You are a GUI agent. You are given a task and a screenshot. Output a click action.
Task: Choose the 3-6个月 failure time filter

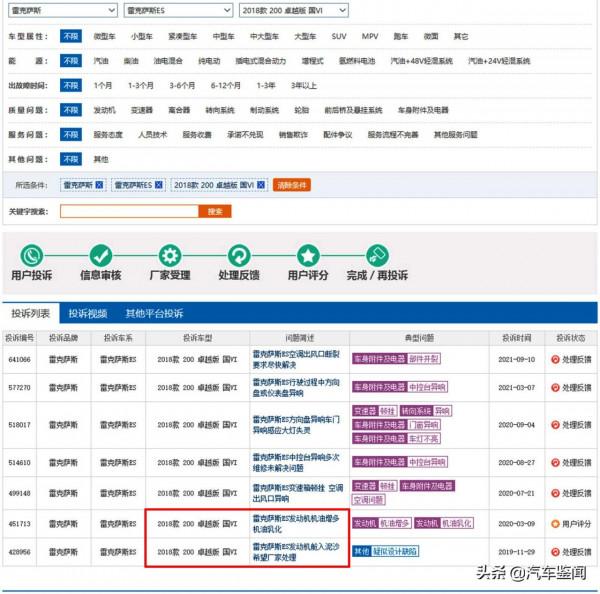(182, 85)
